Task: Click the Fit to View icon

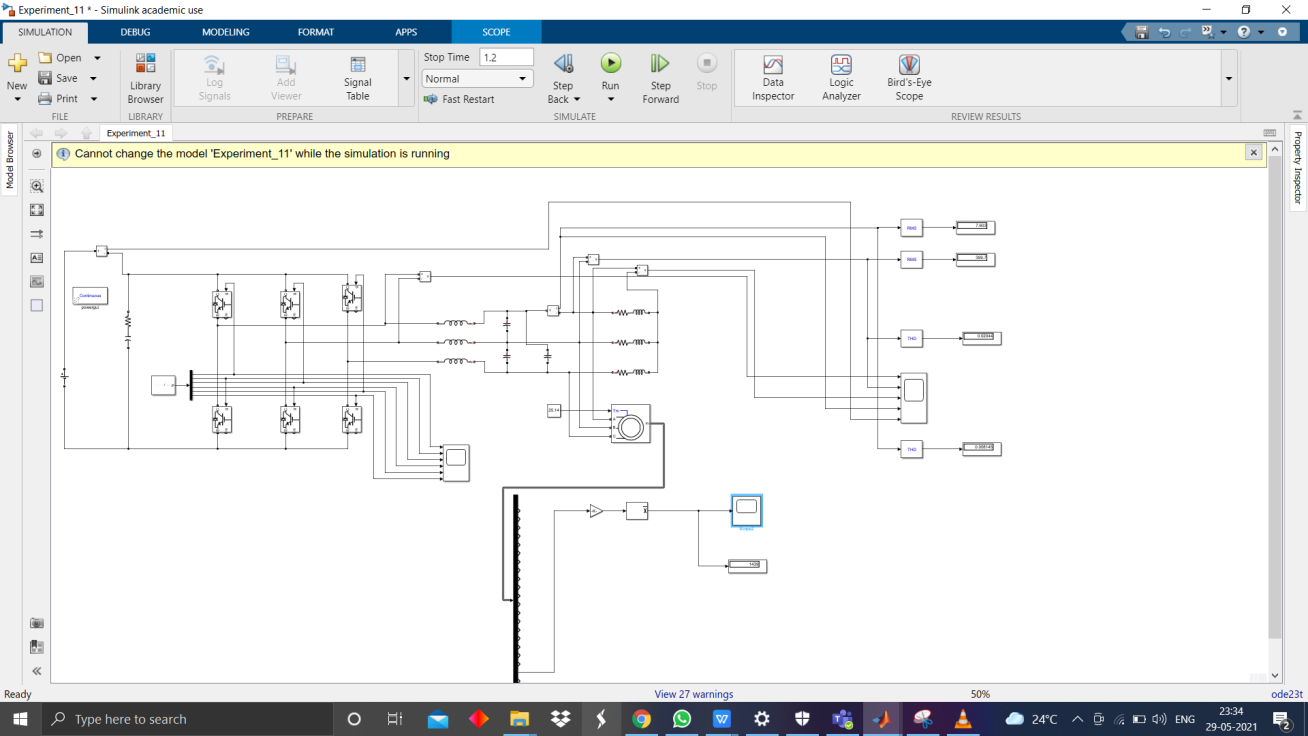Action: click(37, 210)
